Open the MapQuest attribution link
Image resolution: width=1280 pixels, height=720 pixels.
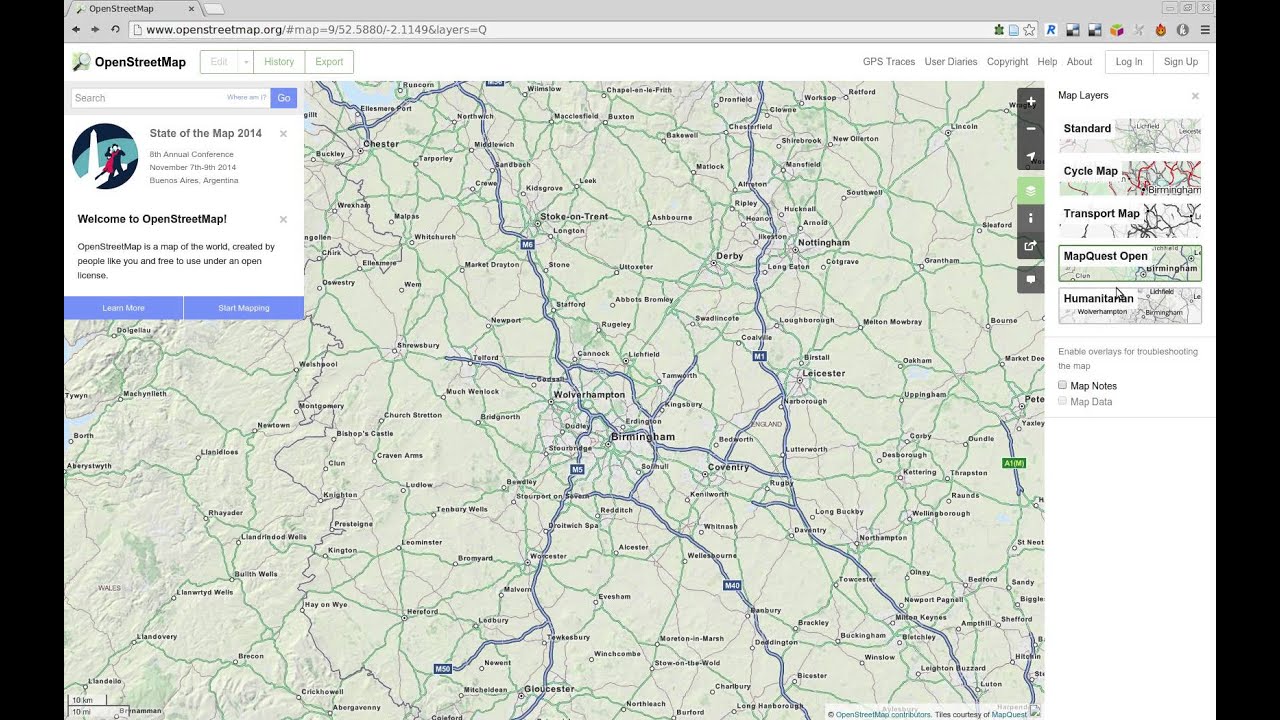[1009, 714]
